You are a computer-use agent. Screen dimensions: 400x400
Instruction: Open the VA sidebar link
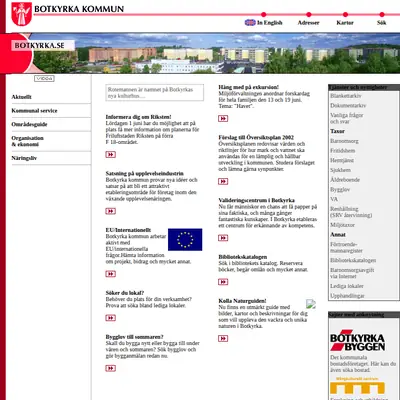(334, 199)
